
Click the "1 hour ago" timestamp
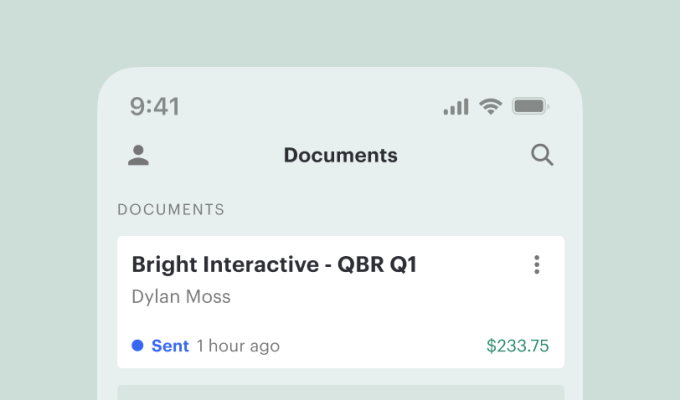[x=238, y=346]
